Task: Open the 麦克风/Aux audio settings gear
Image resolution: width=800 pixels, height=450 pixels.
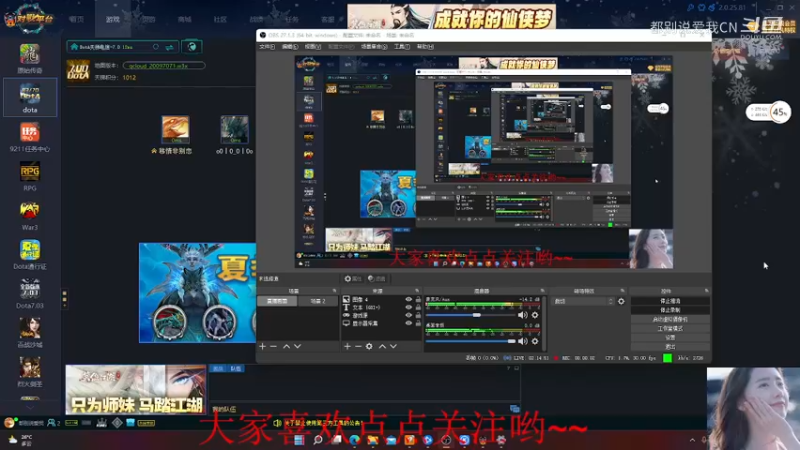Action: pos(535,315)
